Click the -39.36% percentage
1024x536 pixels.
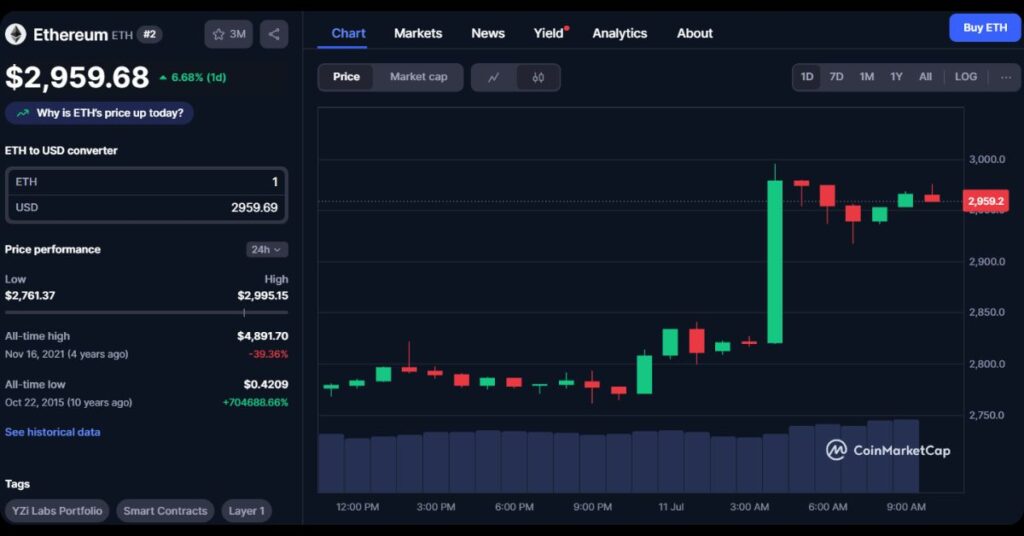(268, 354)
